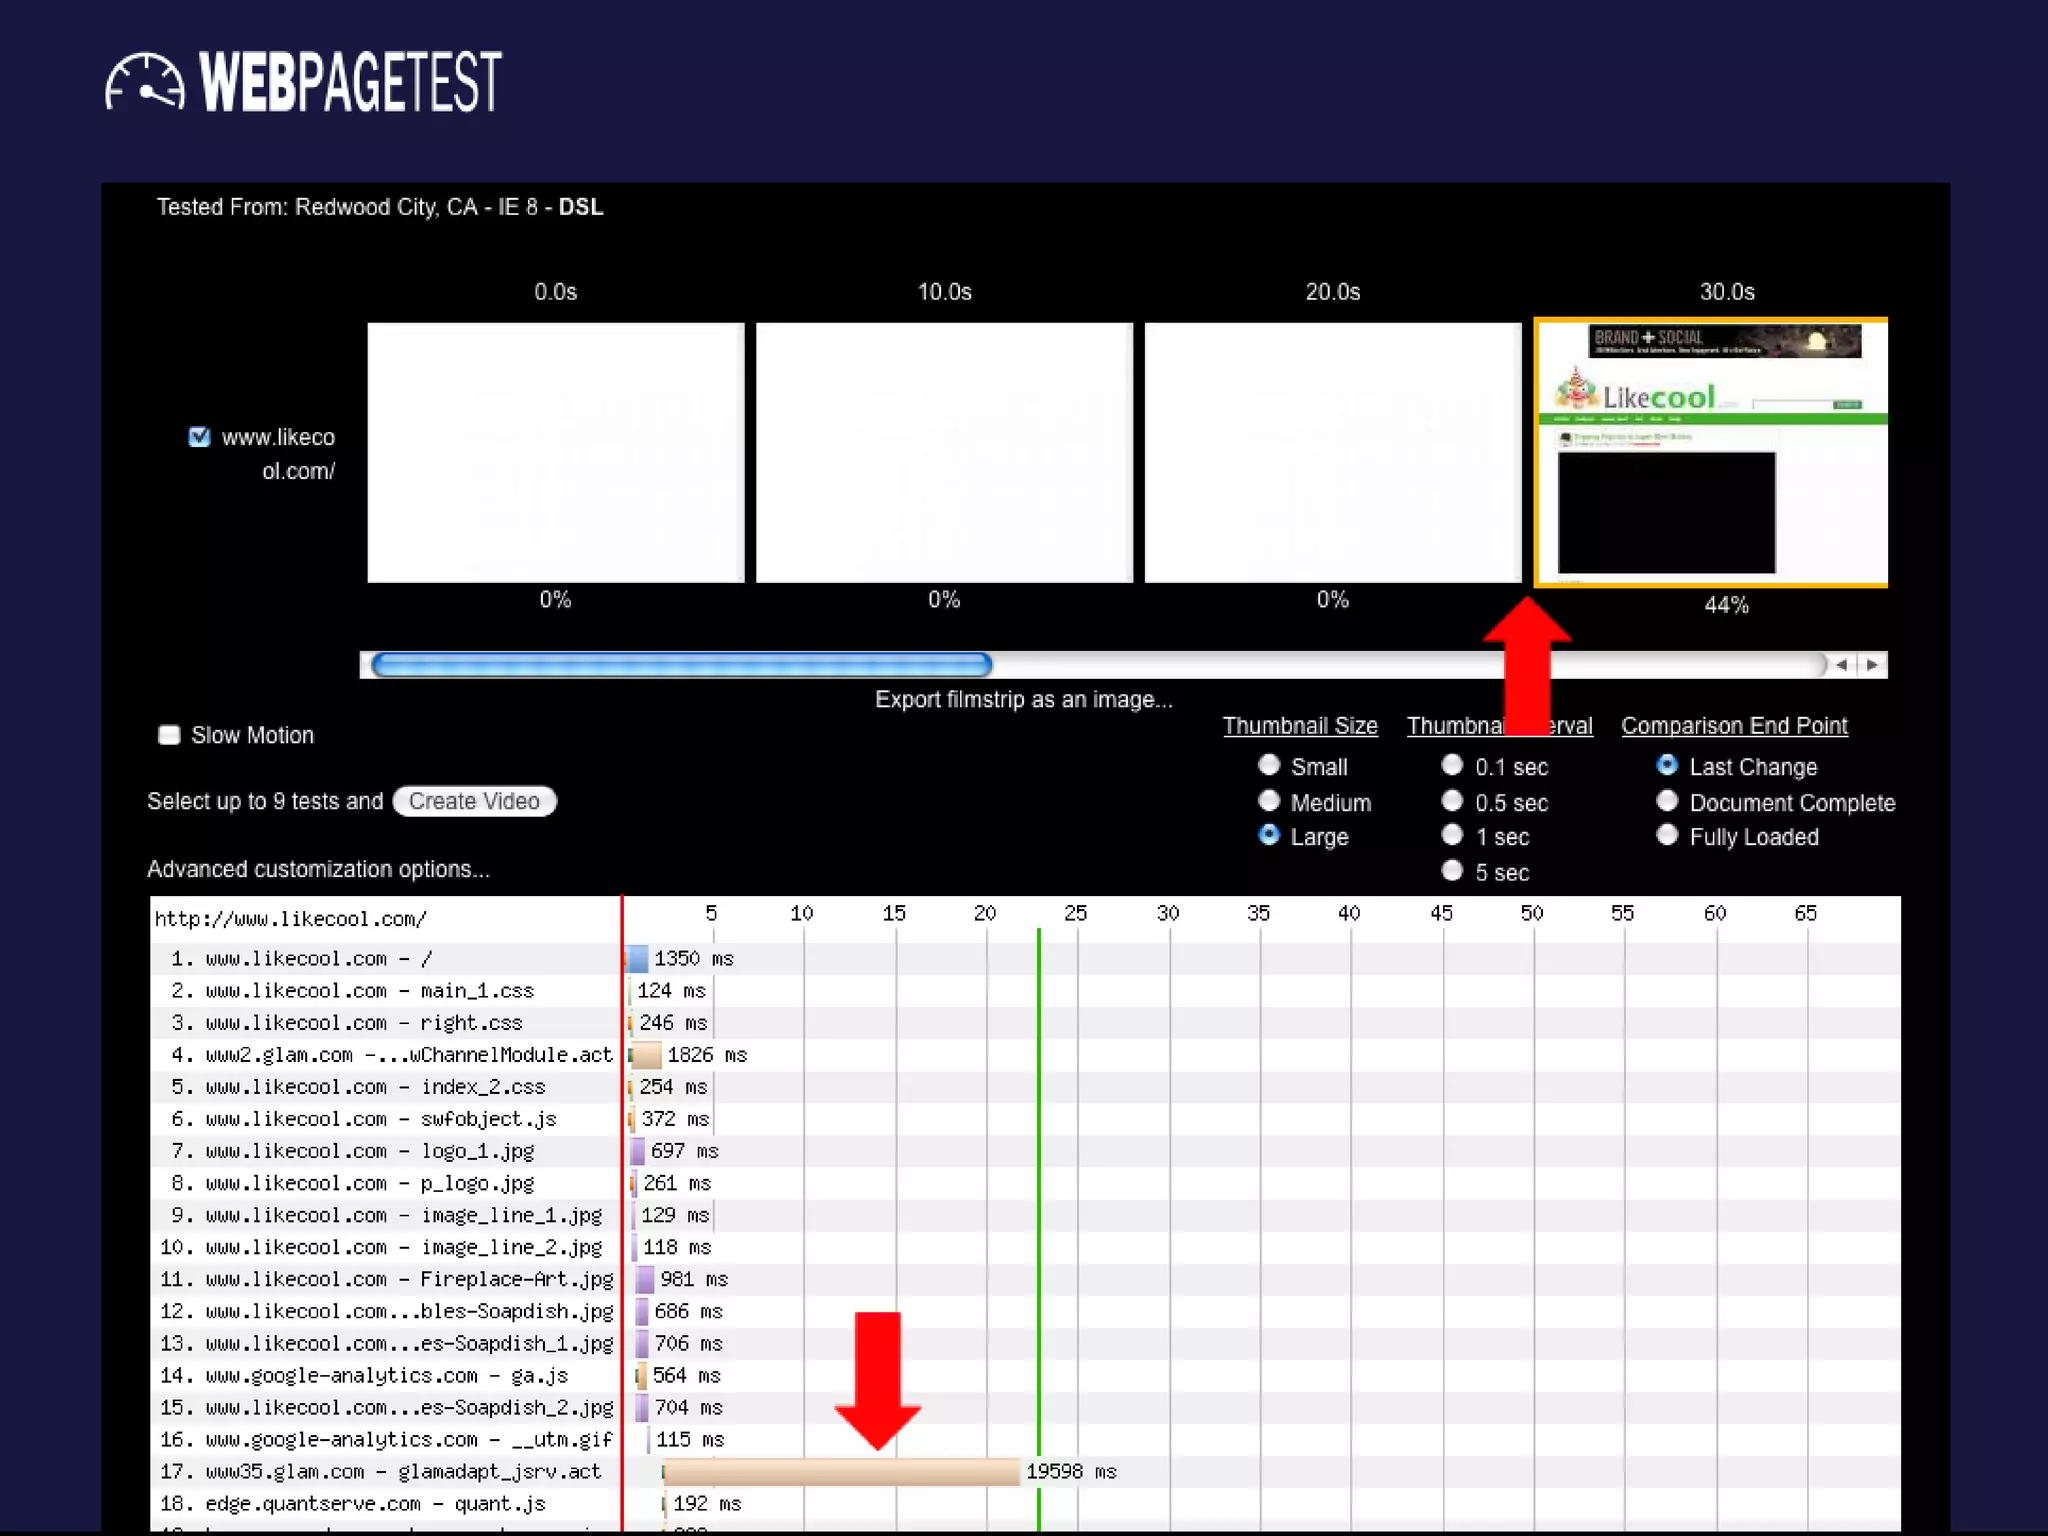Image resolution: width=2048 pixels, height=1536 pixels.
Task: Enable the Slow Motion checkbox
Action: point(169,735)
